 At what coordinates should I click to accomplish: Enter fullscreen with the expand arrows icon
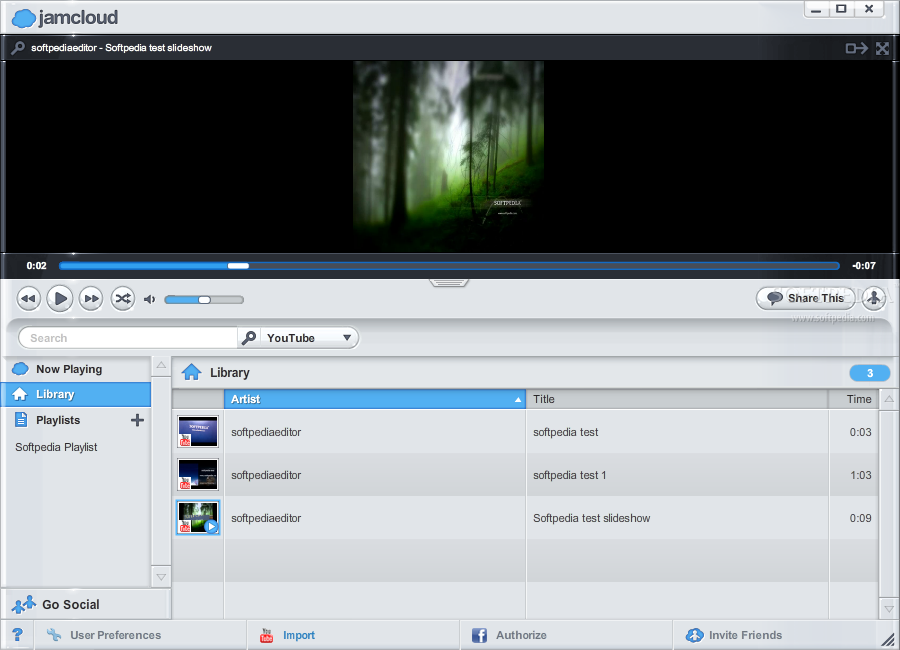[883, 48]
